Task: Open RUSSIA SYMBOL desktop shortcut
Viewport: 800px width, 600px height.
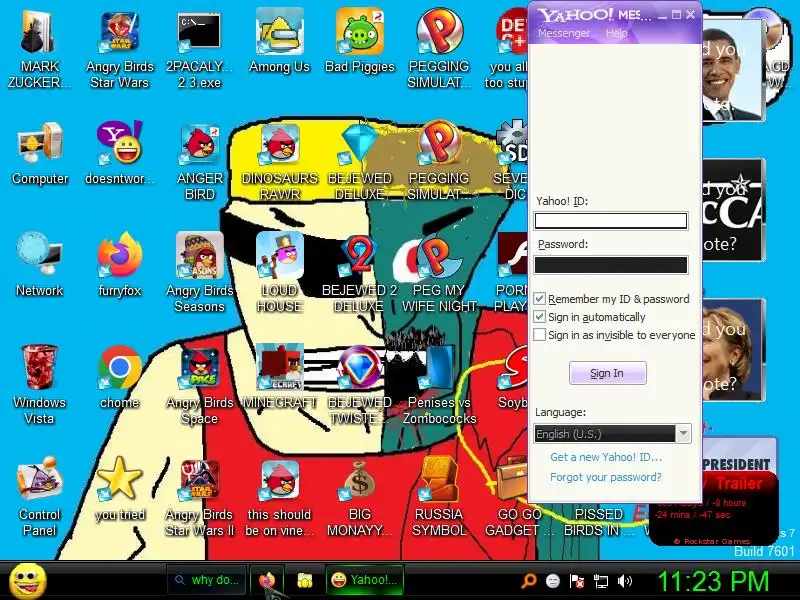Action: pyautogui.click(x=439, y=496)
